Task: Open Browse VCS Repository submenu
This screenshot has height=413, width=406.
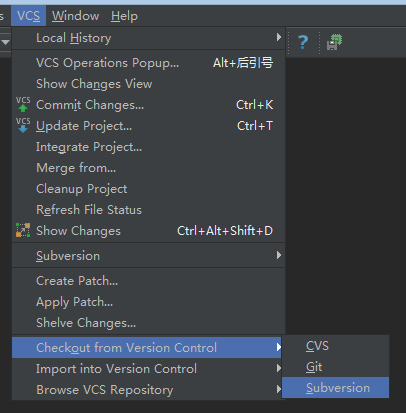Action: point(148,390)
